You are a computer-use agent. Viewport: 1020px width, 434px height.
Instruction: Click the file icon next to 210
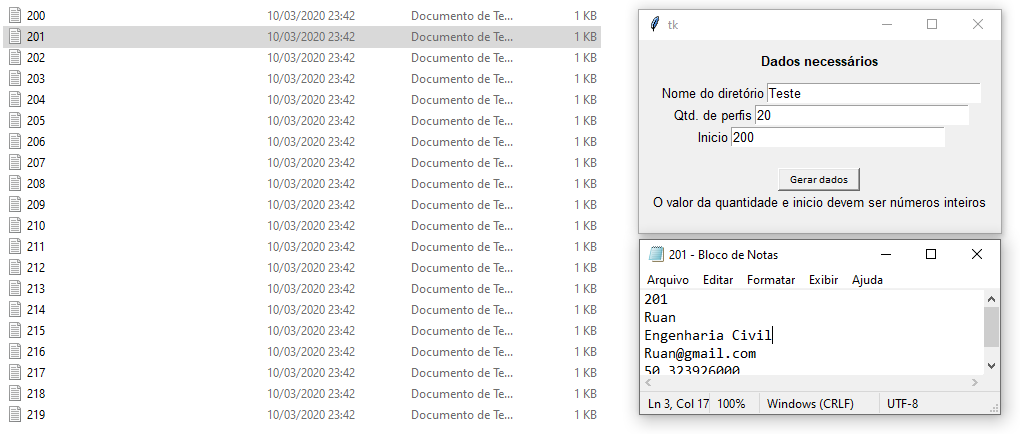(x=15, y=226)
